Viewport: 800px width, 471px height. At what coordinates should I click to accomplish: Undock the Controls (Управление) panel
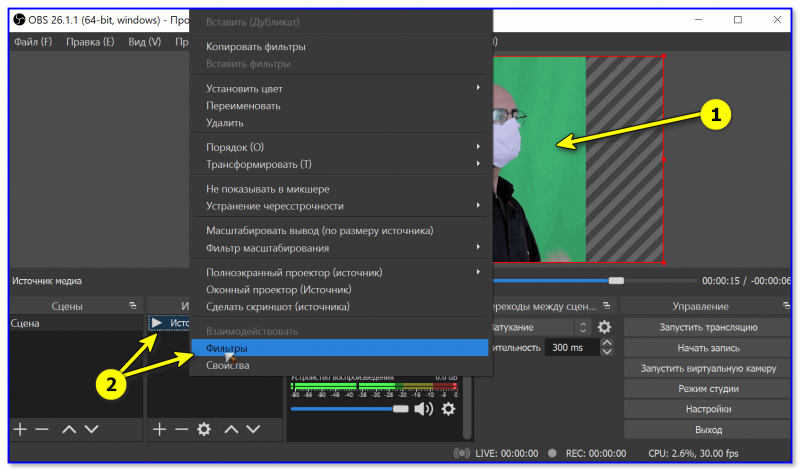point(786,306)
